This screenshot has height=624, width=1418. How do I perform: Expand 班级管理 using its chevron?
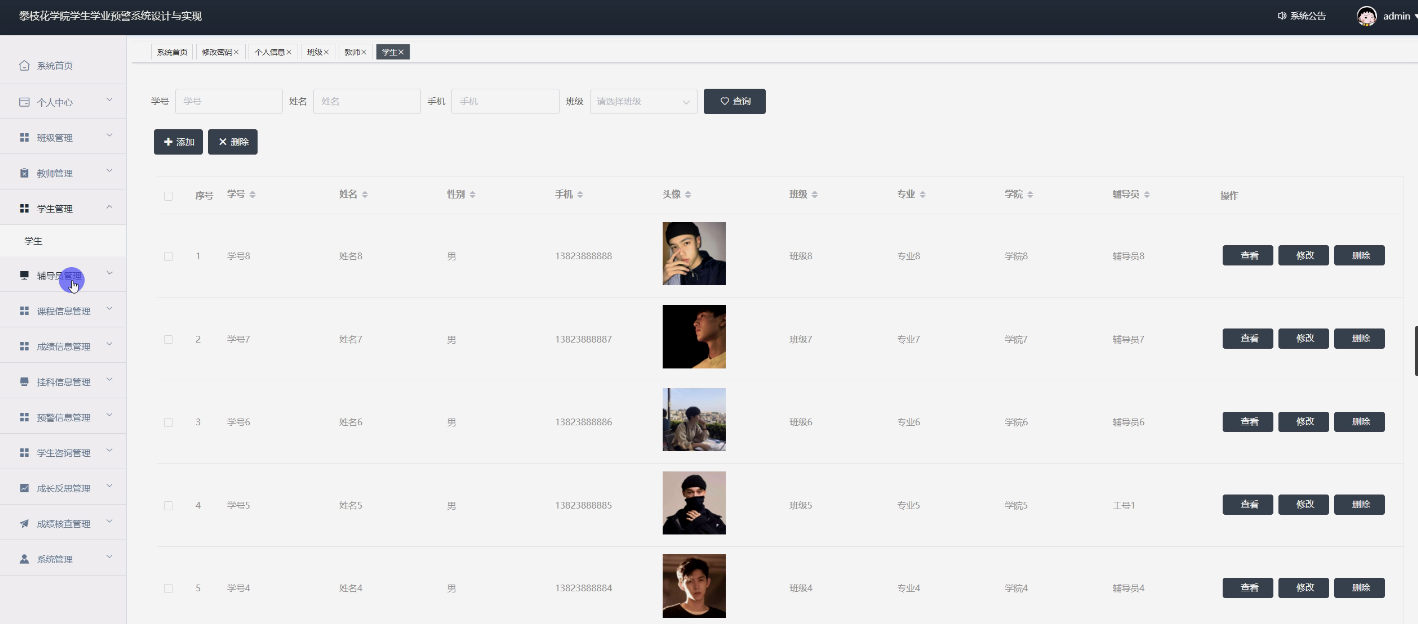tap(109, 136)
